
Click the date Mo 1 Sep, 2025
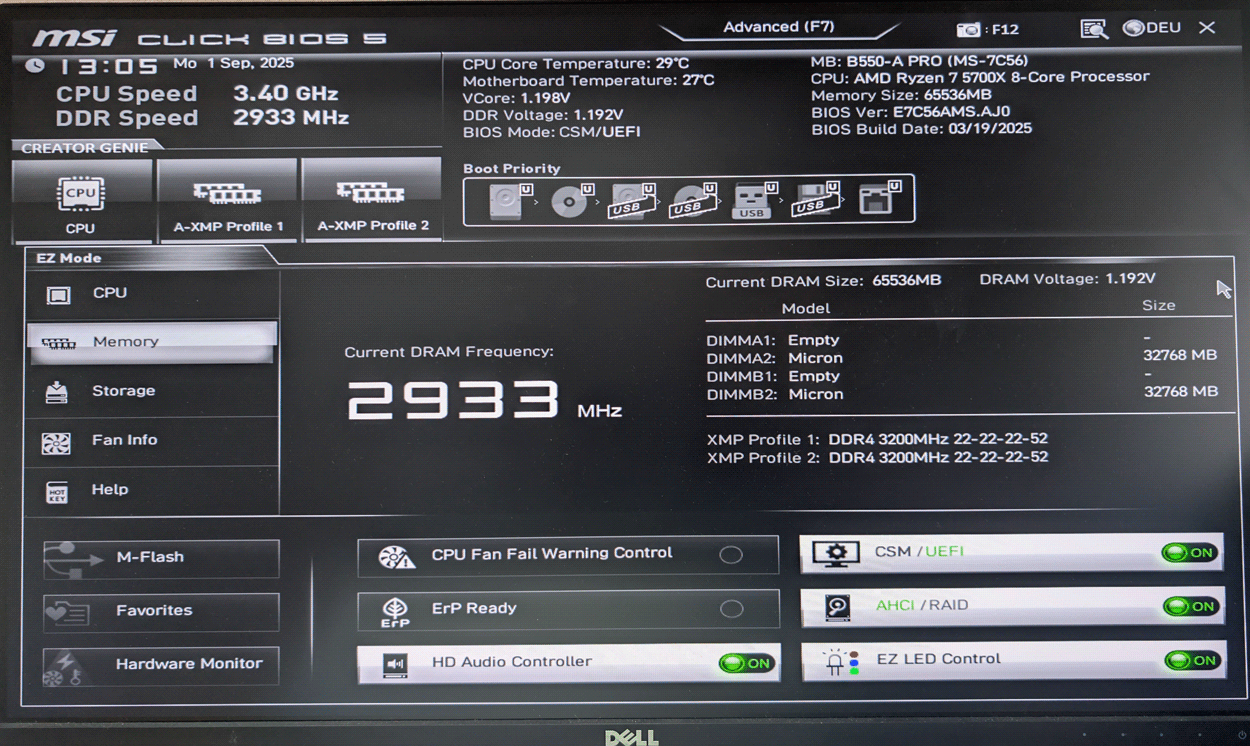pos(233,63)
